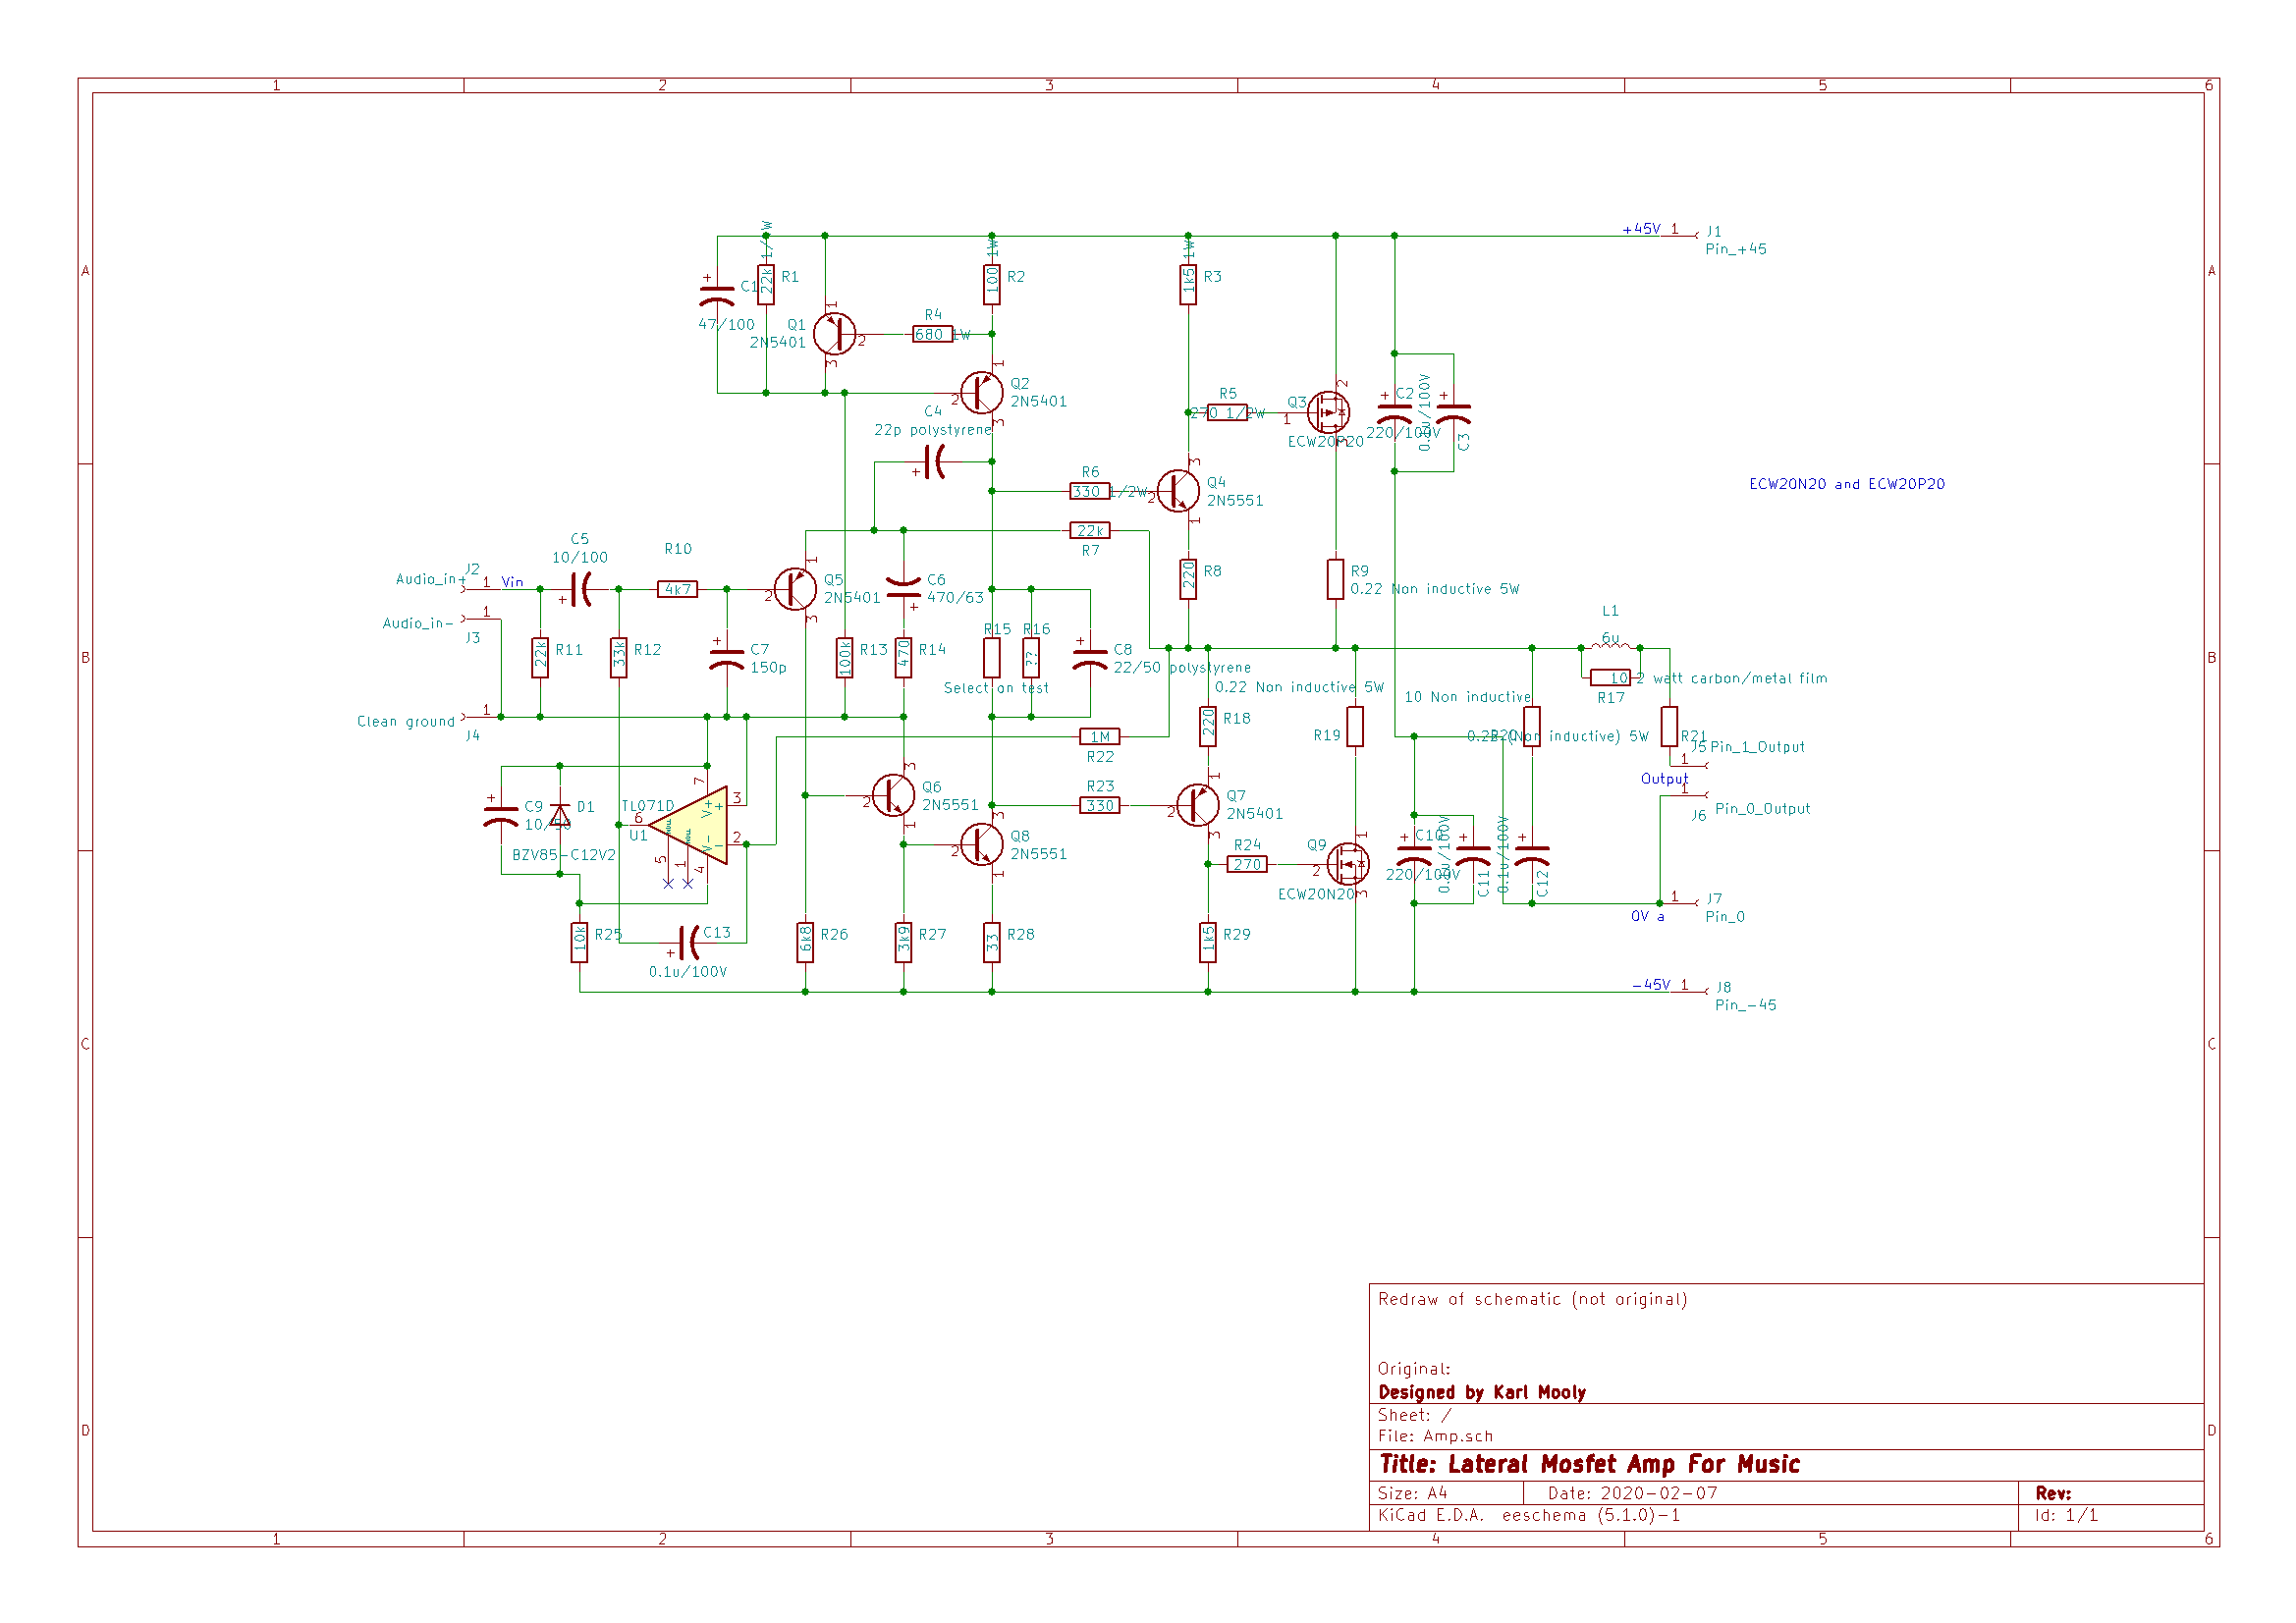This screenshot has width=2296, height=1623.
Task: Select the 'Size: A4' field
Action: pyautogui.click(x=1413, y=1493)
